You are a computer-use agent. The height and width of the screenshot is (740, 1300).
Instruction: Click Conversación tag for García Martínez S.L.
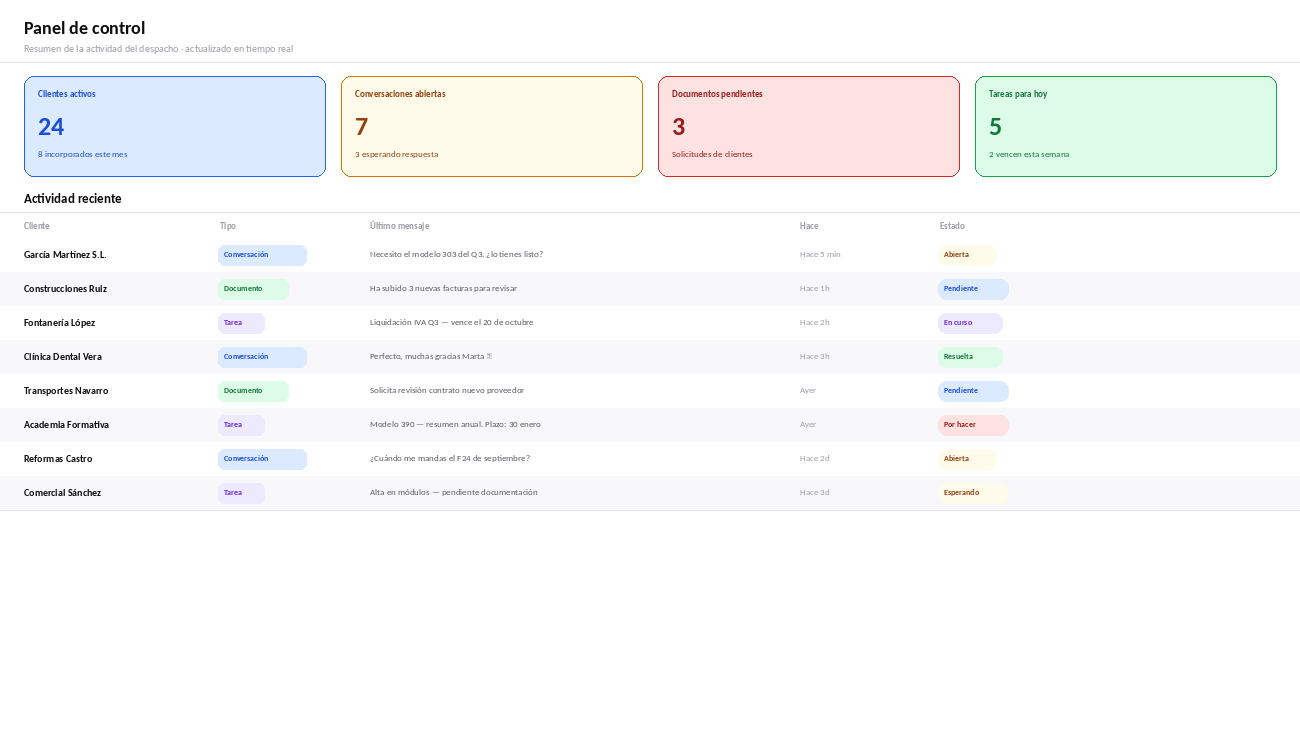click(x=262, y=255)
